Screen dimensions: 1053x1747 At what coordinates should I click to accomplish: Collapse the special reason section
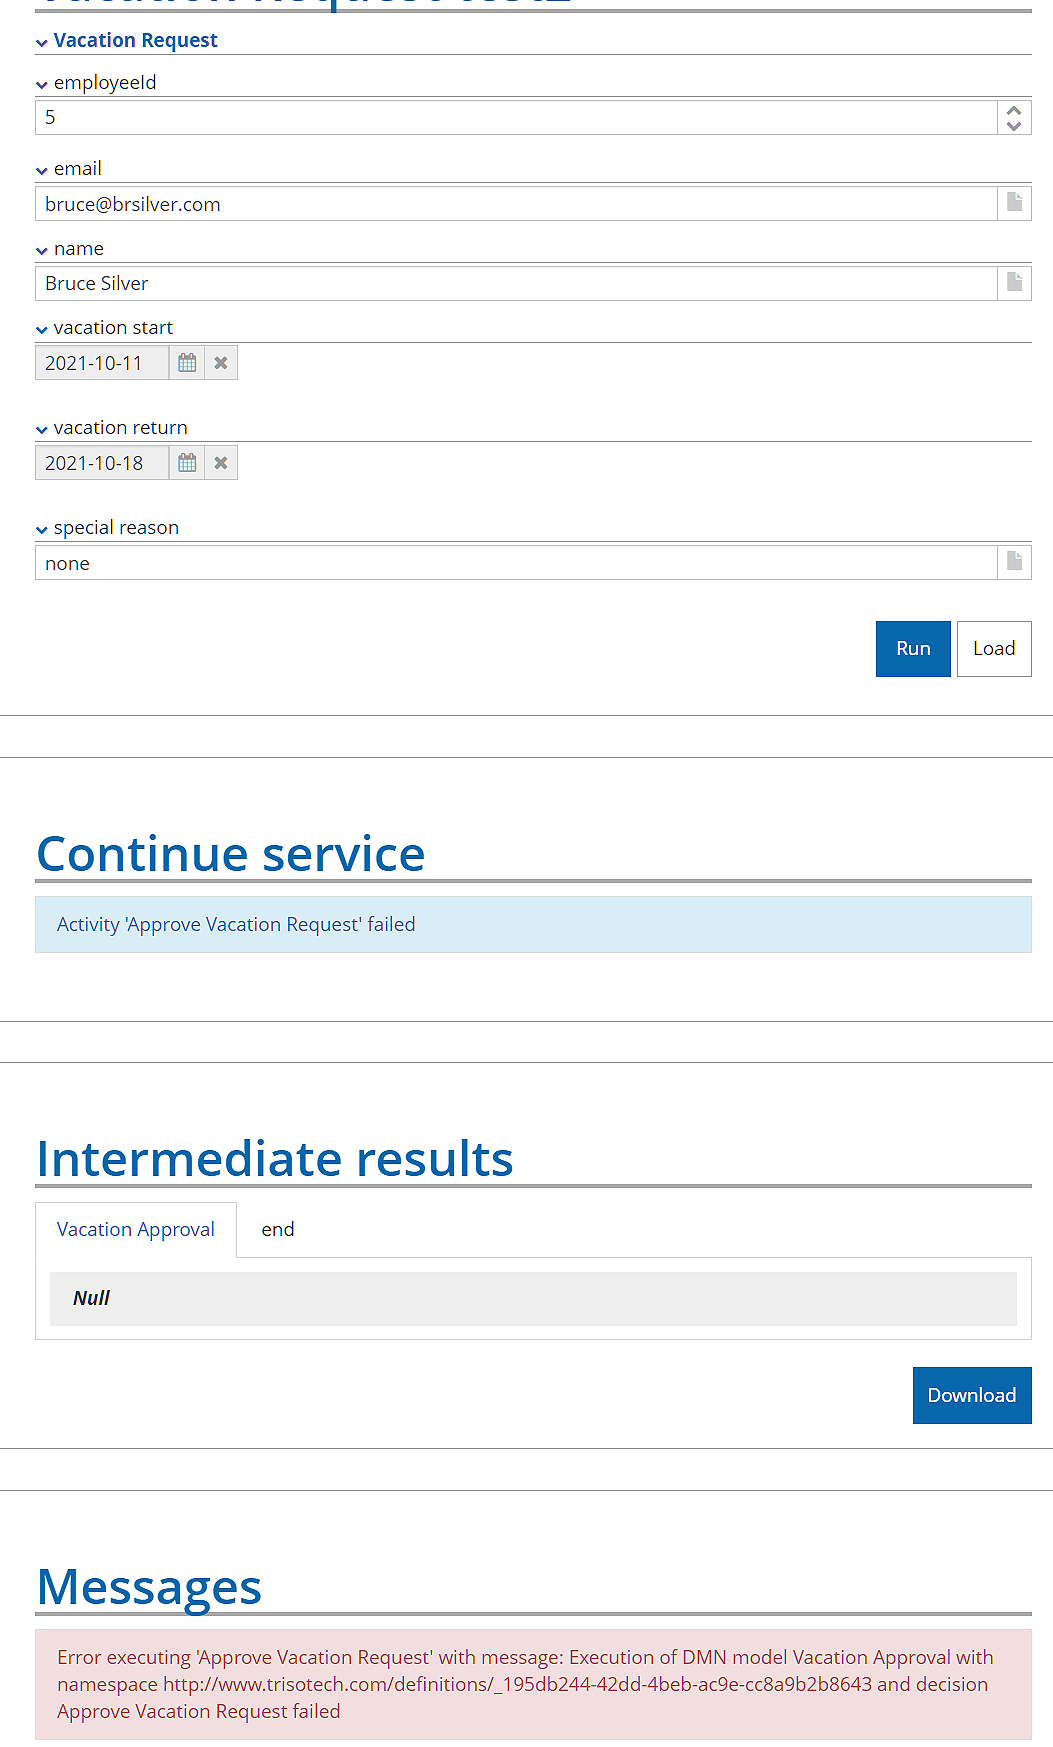pyautogui.click(x=42, y=529)
